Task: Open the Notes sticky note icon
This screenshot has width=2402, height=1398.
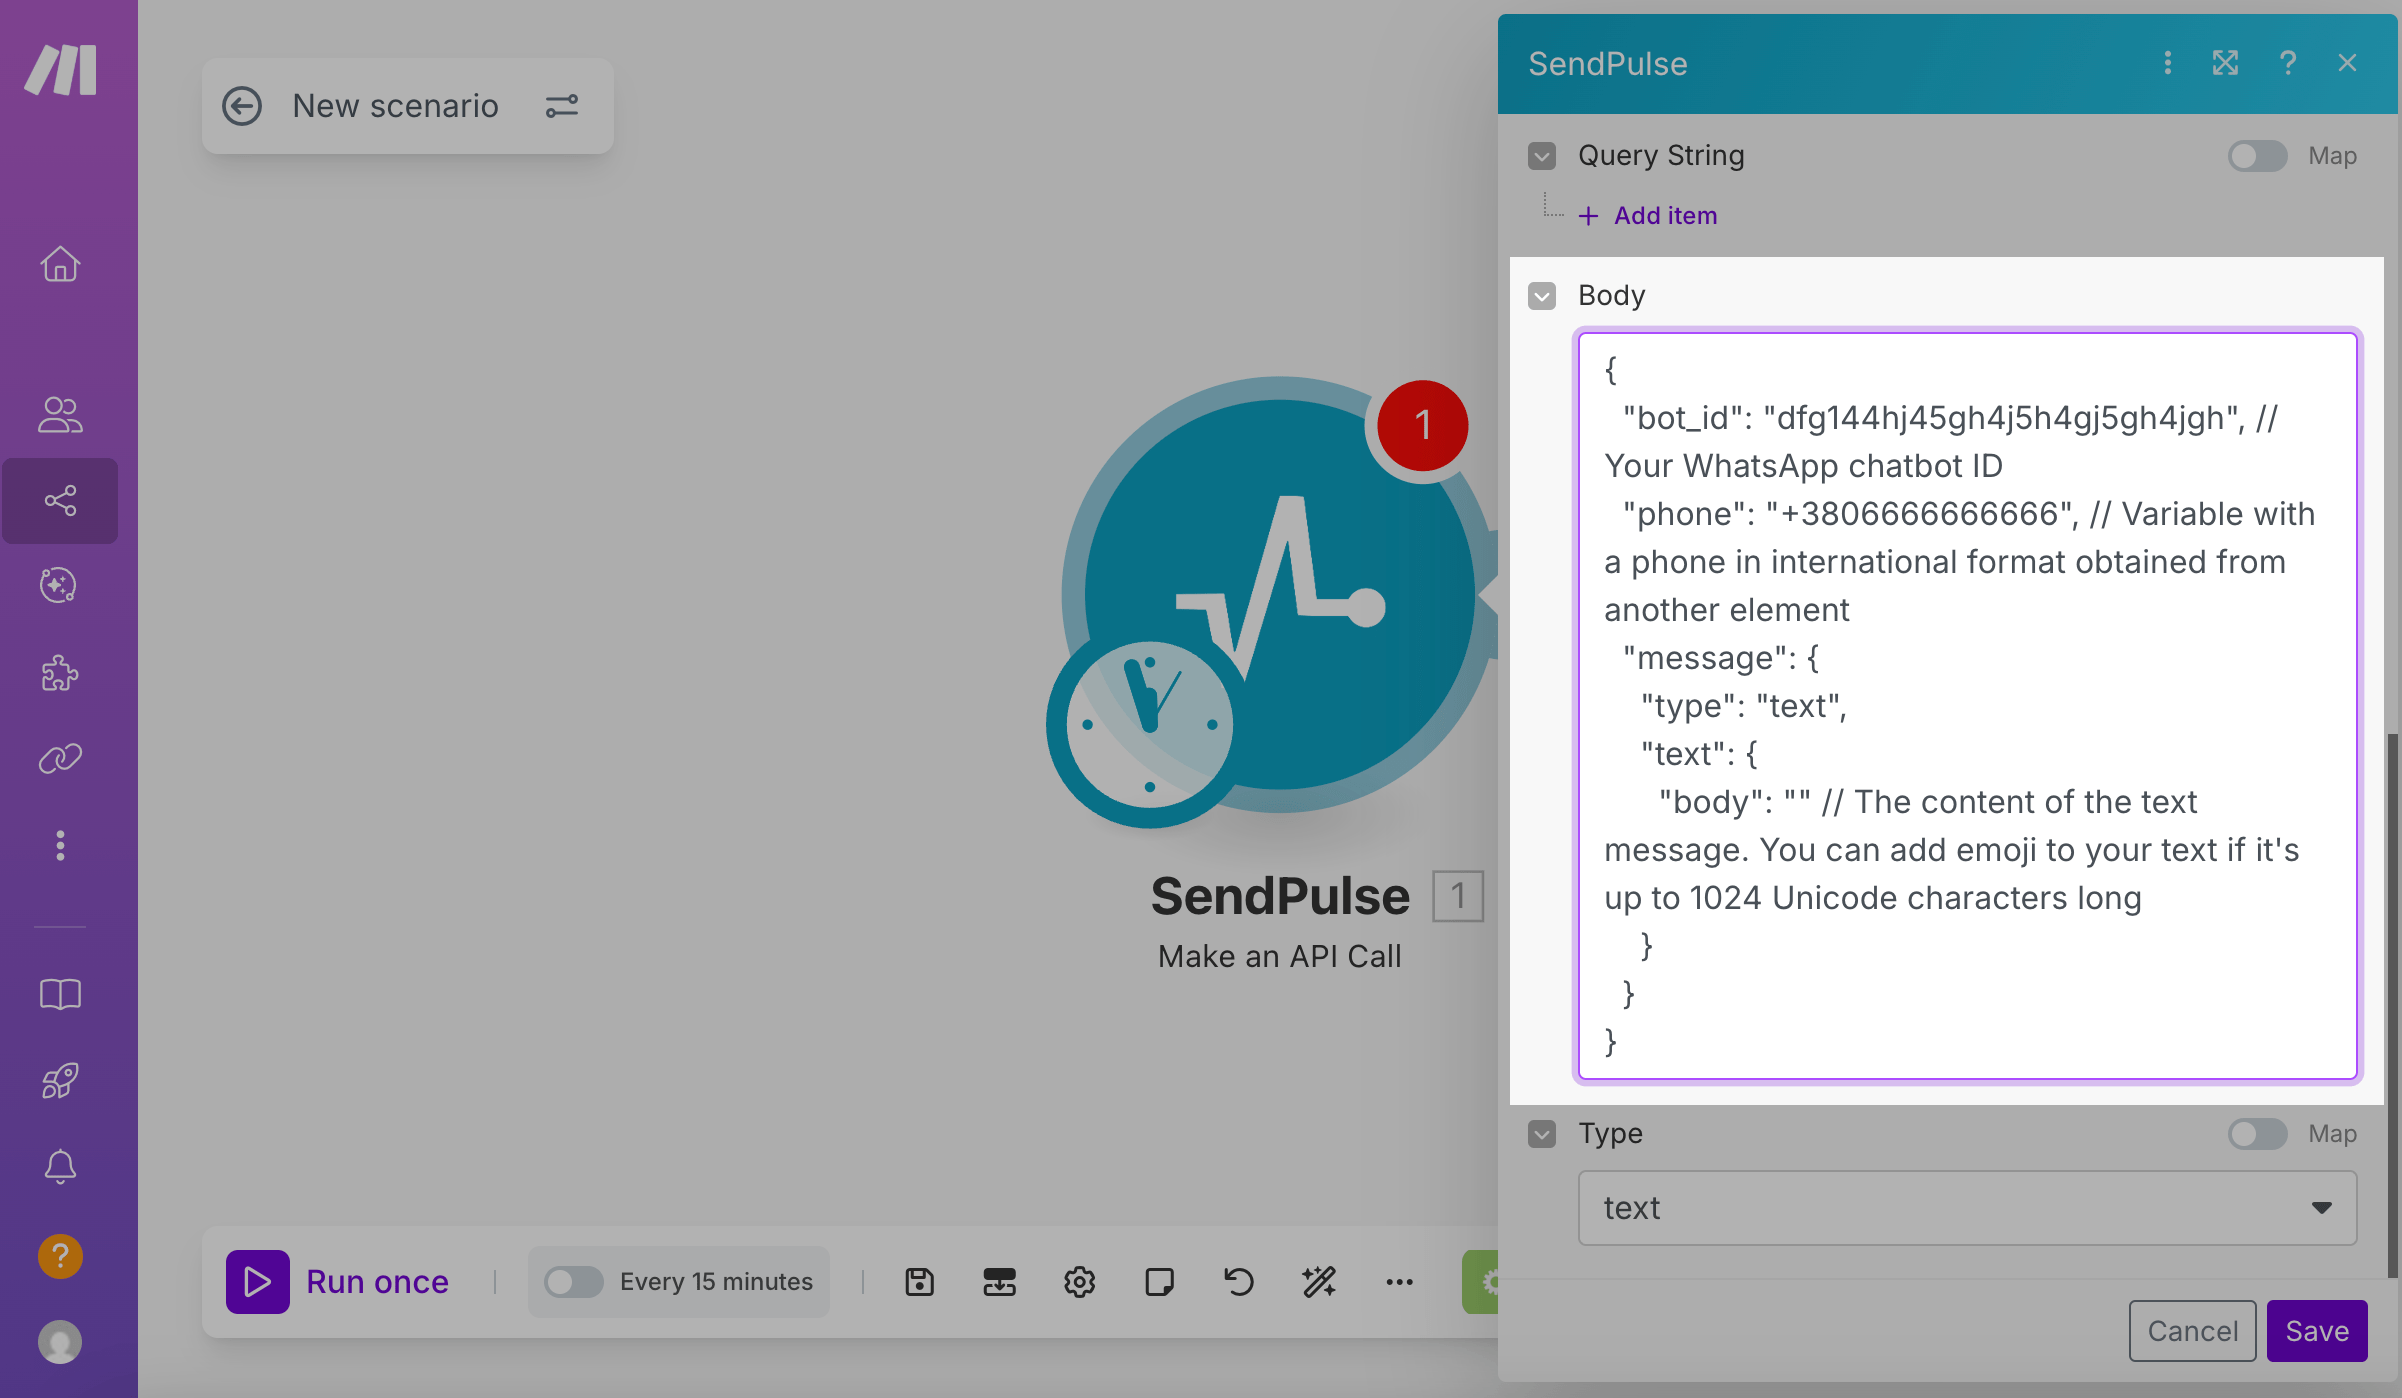Action: (x=1159, y=1281)
